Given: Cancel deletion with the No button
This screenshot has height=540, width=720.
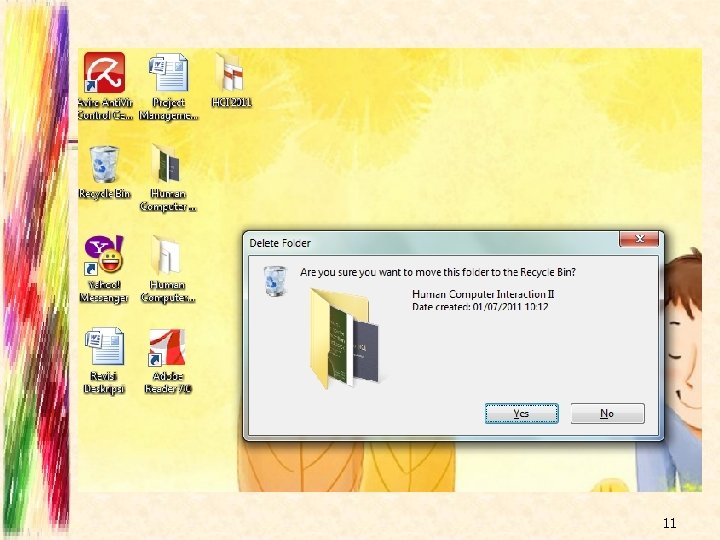Looking at the screenshot, I should click(608, 413).
